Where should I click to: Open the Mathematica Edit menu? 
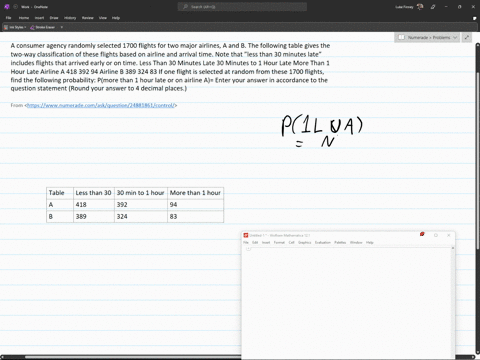(x=255, y=243)
